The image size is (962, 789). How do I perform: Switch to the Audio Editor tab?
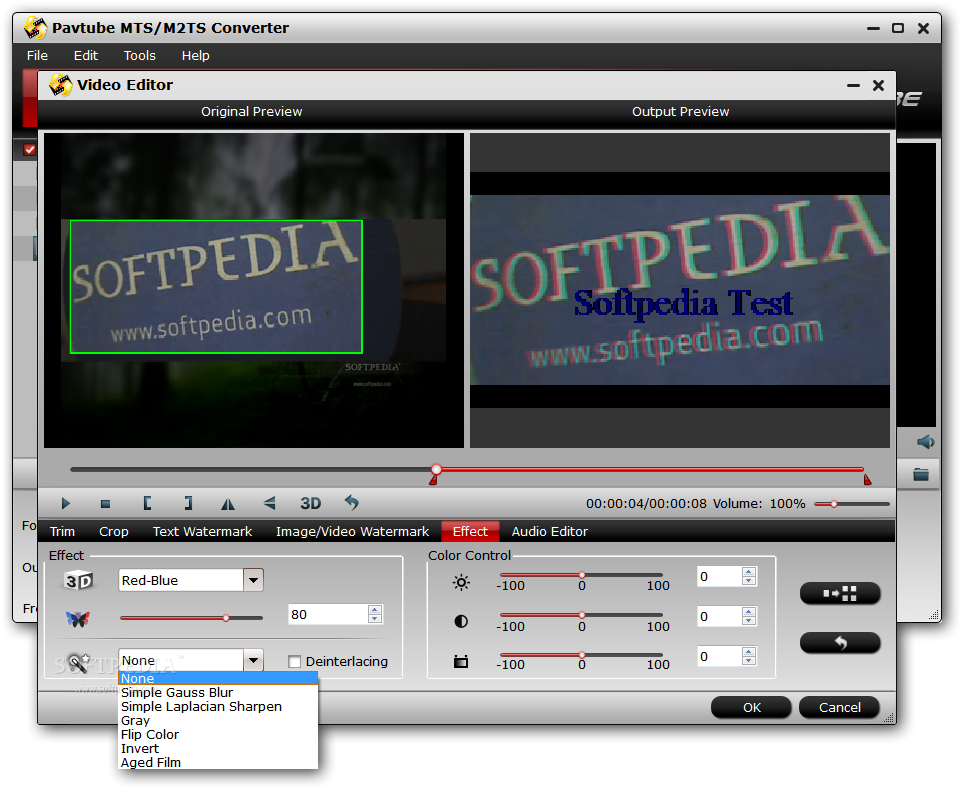tap(549, 531)
